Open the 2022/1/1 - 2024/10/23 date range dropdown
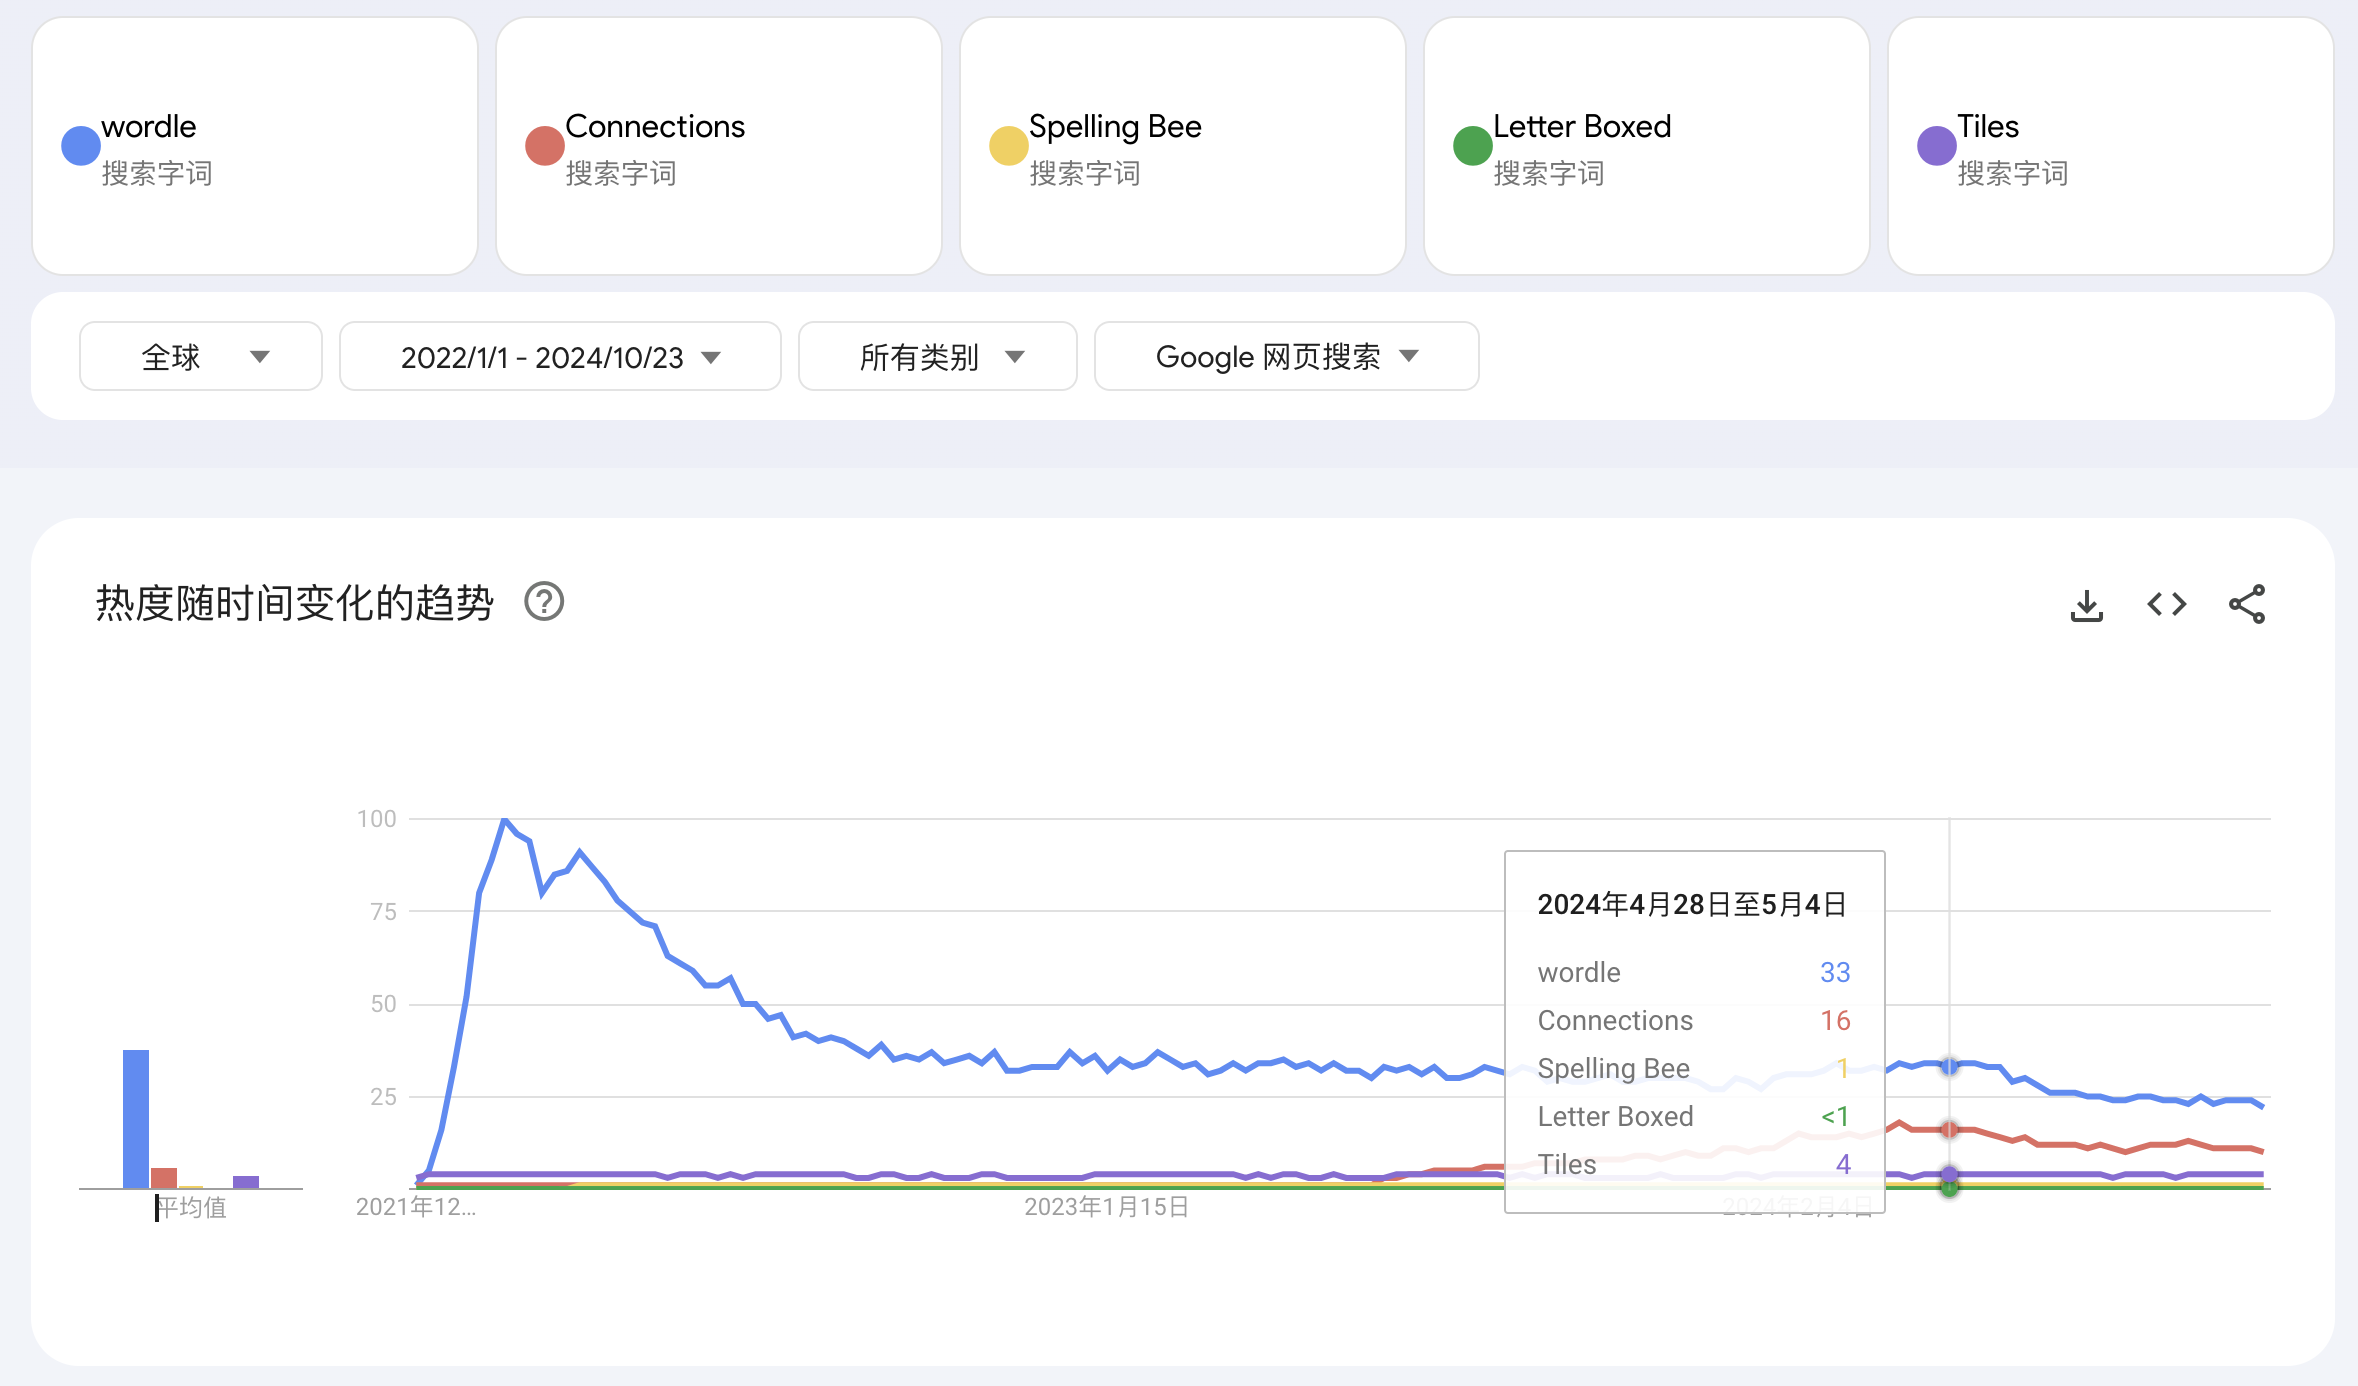Screen dimensions: 2358x1386 (560, 356)
